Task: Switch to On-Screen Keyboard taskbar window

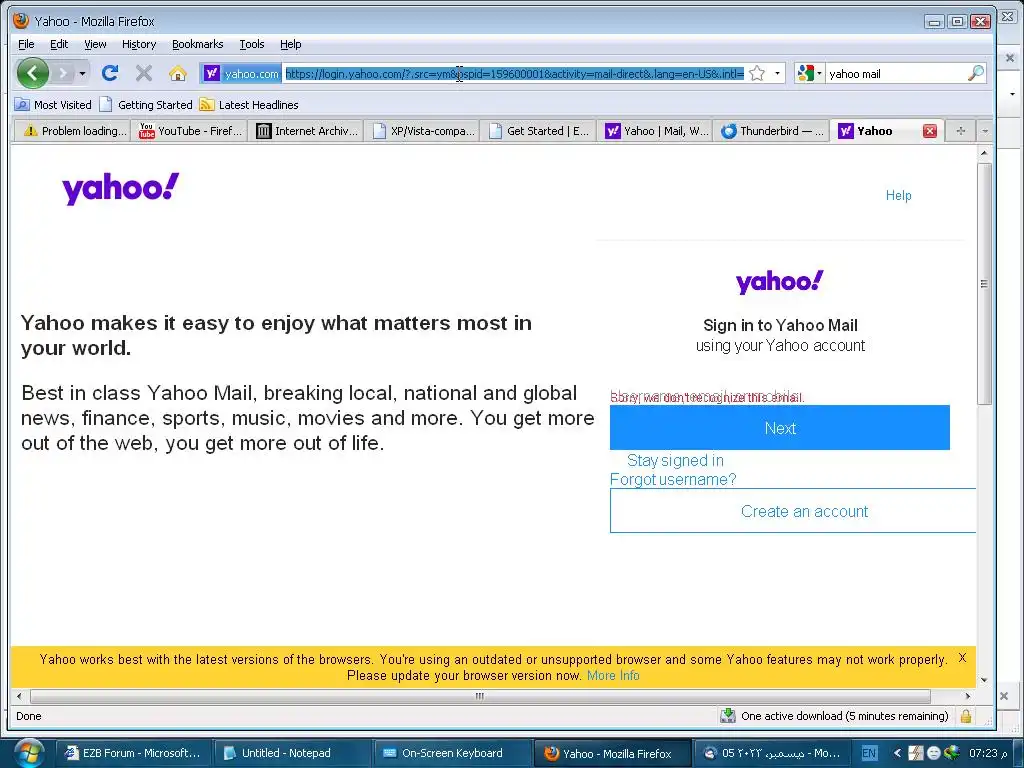Action: pyautogui.click(x=453, y=754)
